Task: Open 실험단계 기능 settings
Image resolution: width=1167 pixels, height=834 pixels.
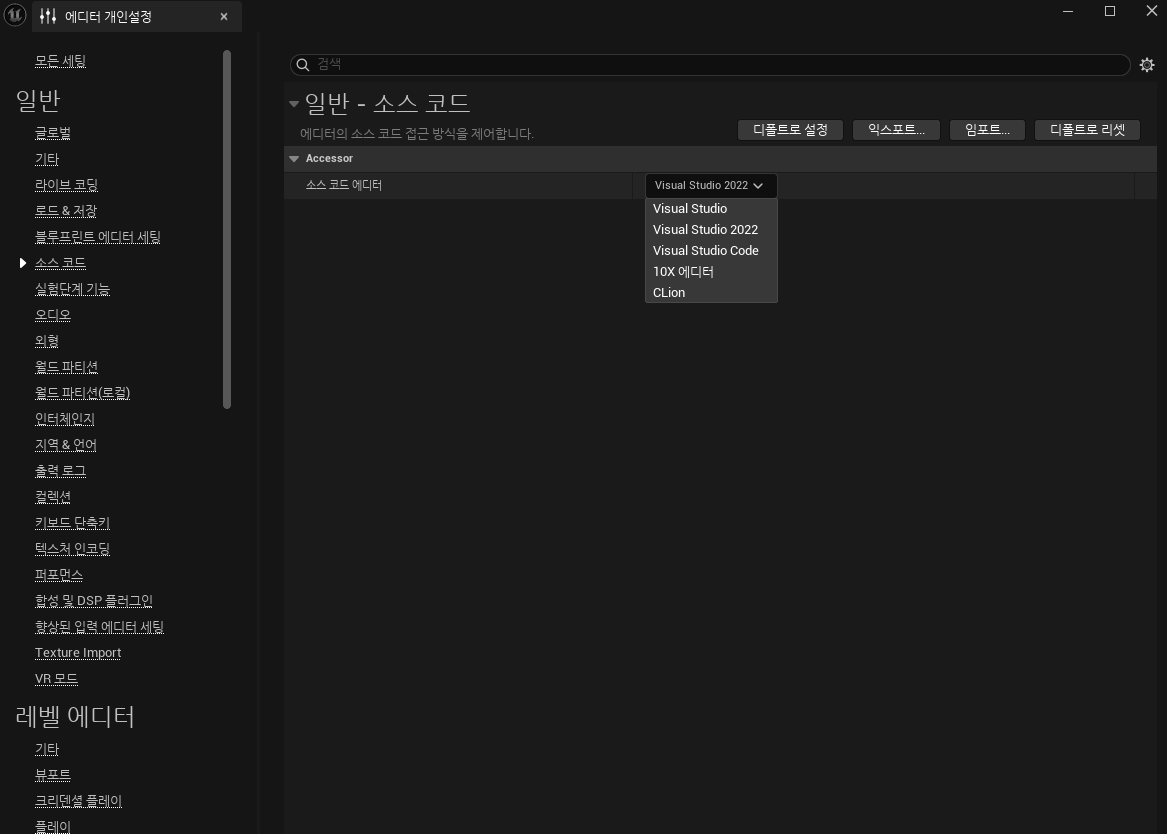Action: click(72, 289)
